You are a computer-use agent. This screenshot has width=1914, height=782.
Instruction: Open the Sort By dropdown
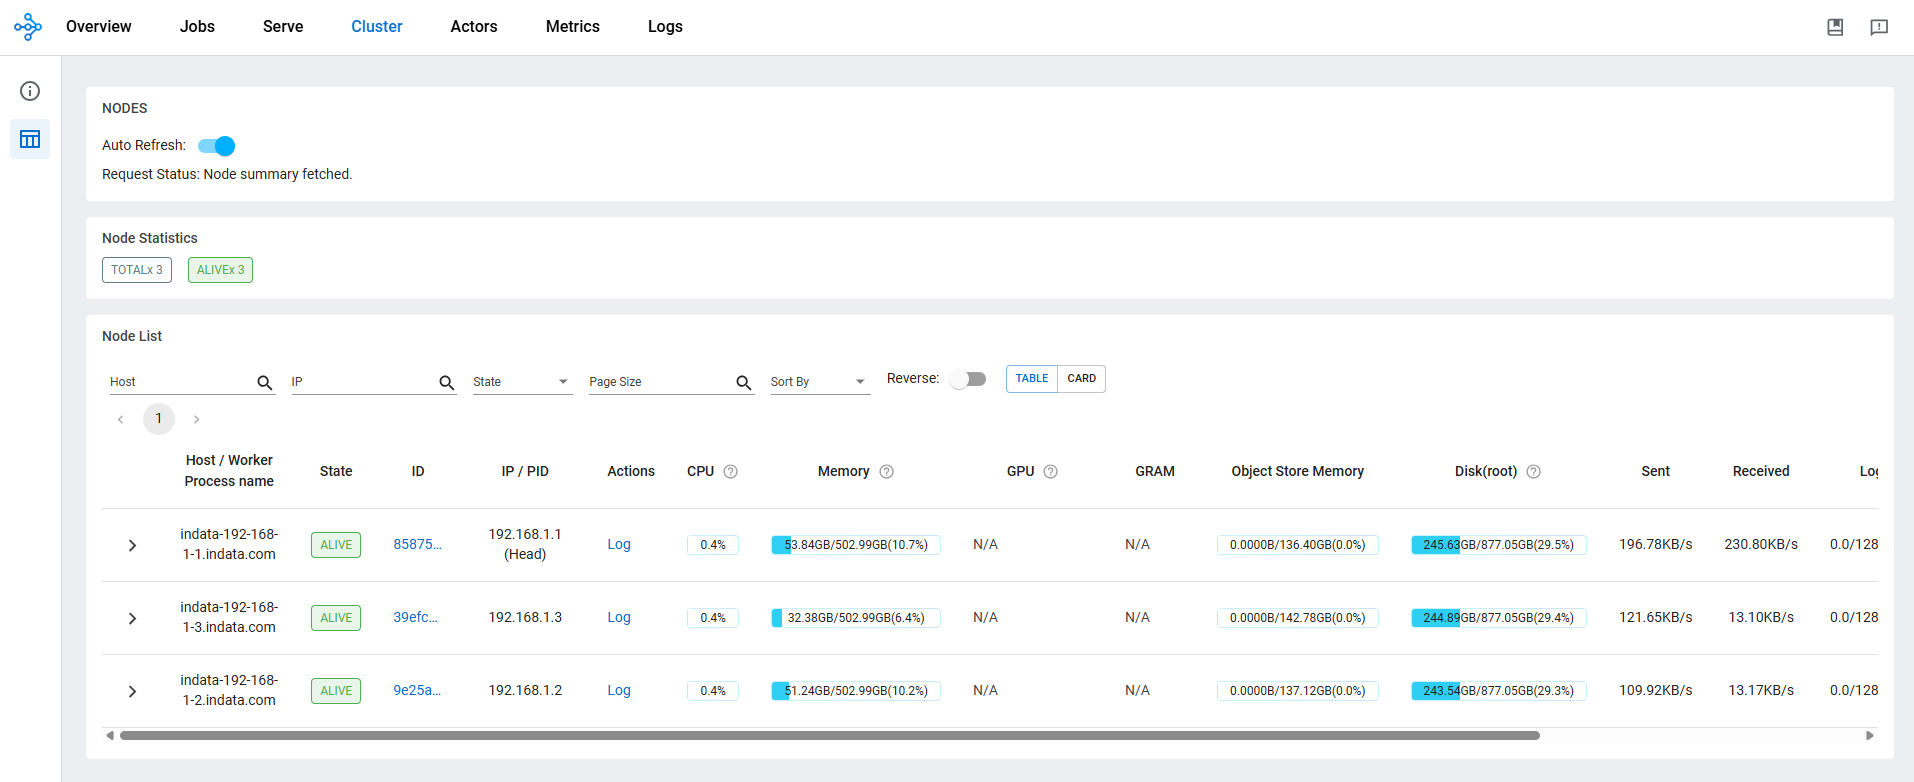819,382
